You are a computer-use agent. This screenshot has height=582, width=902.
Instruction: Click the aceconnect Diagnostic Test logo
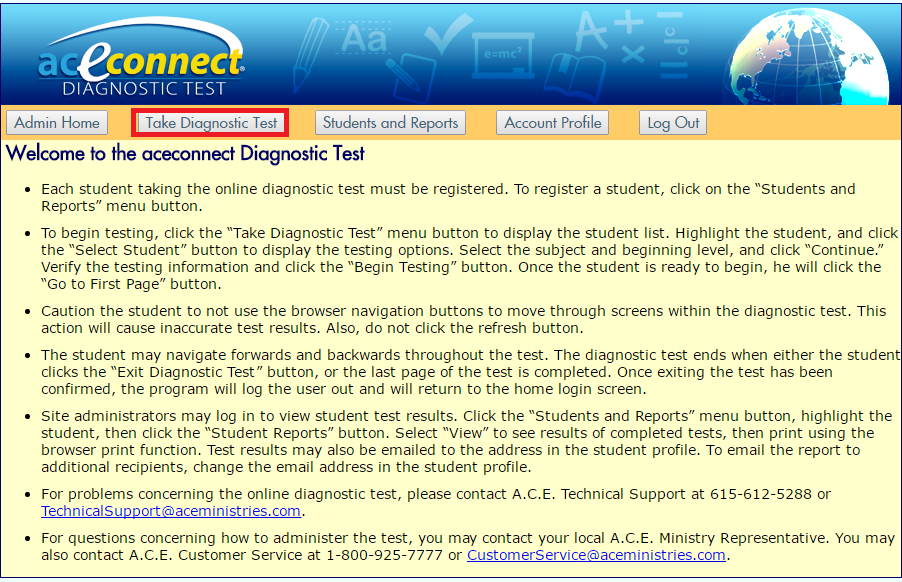coord(142,58)
